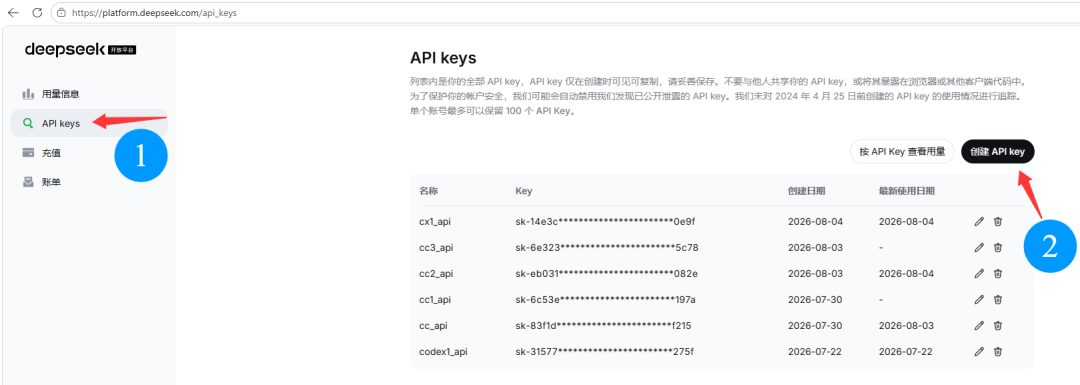Reload the page with the refresh icon
The image size is (1080, 385).
(x=37, y=12)
